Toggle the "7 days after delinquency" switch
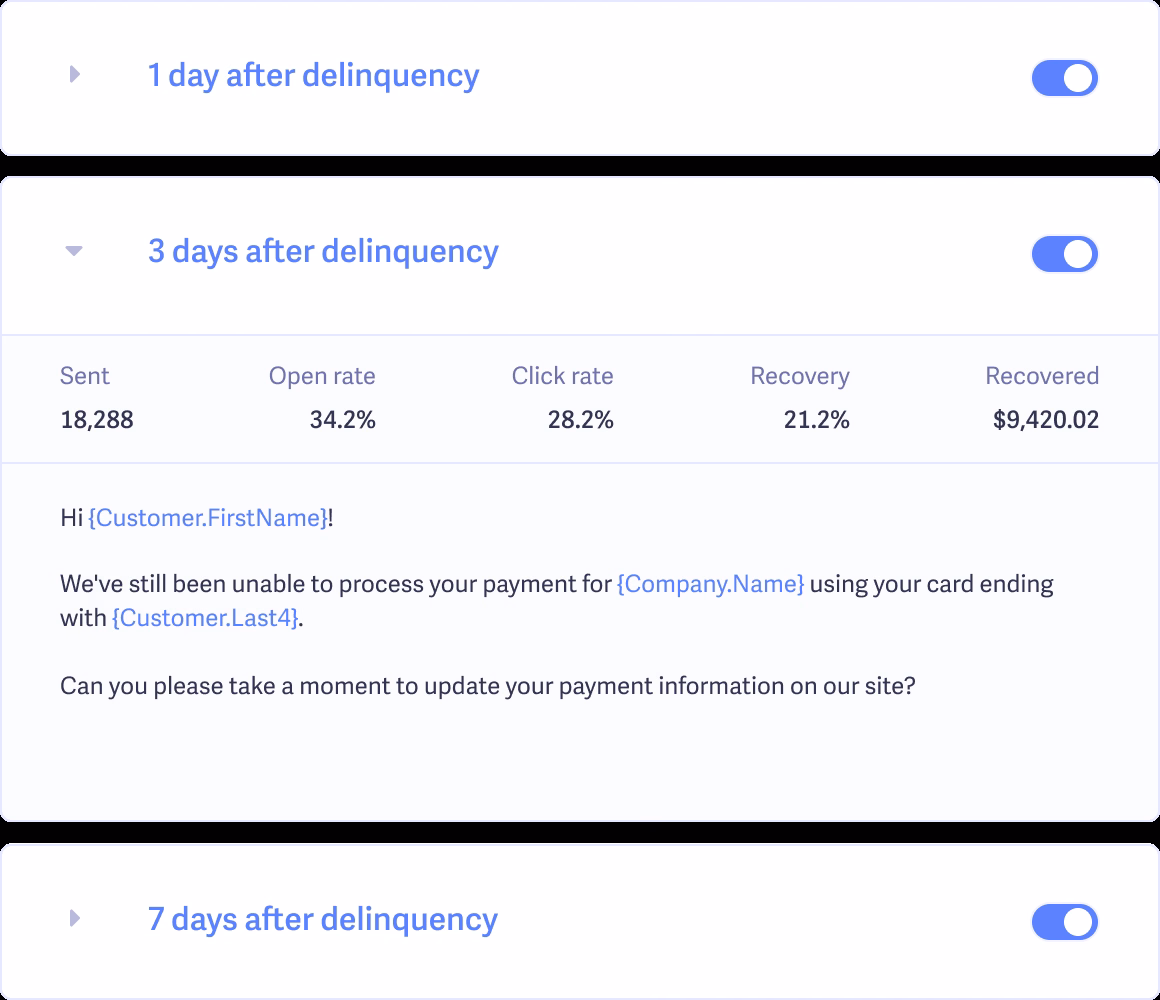 (1064, 922)
